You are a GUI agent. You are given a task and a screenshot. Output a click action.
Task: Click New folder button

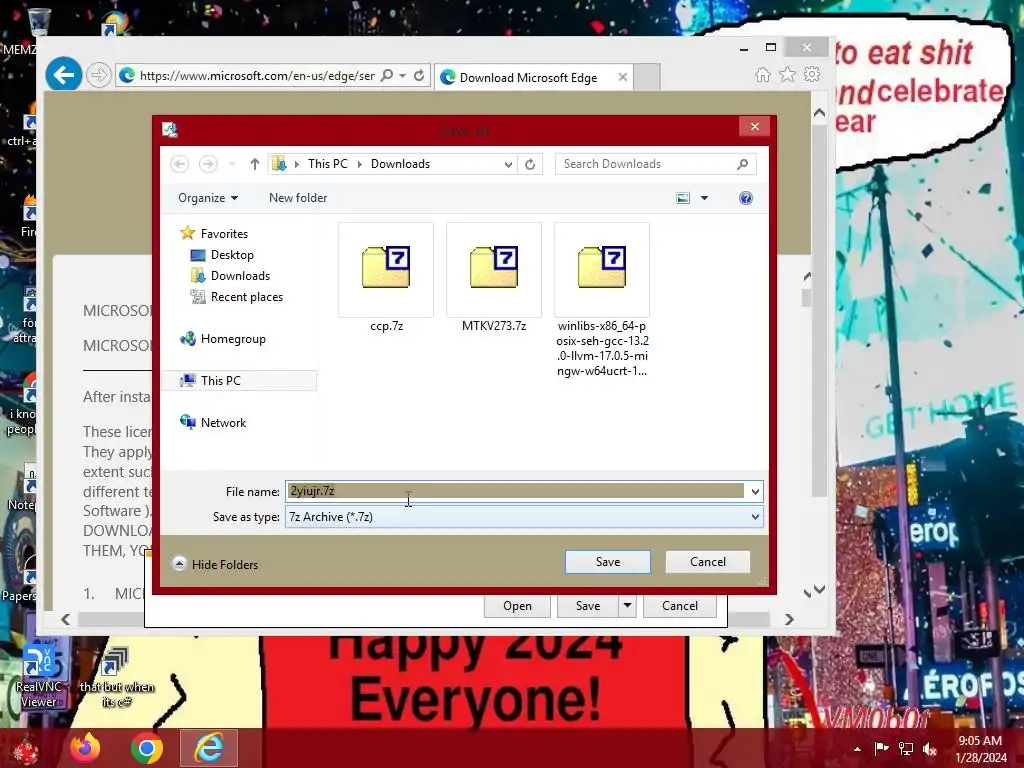point(298,198)
